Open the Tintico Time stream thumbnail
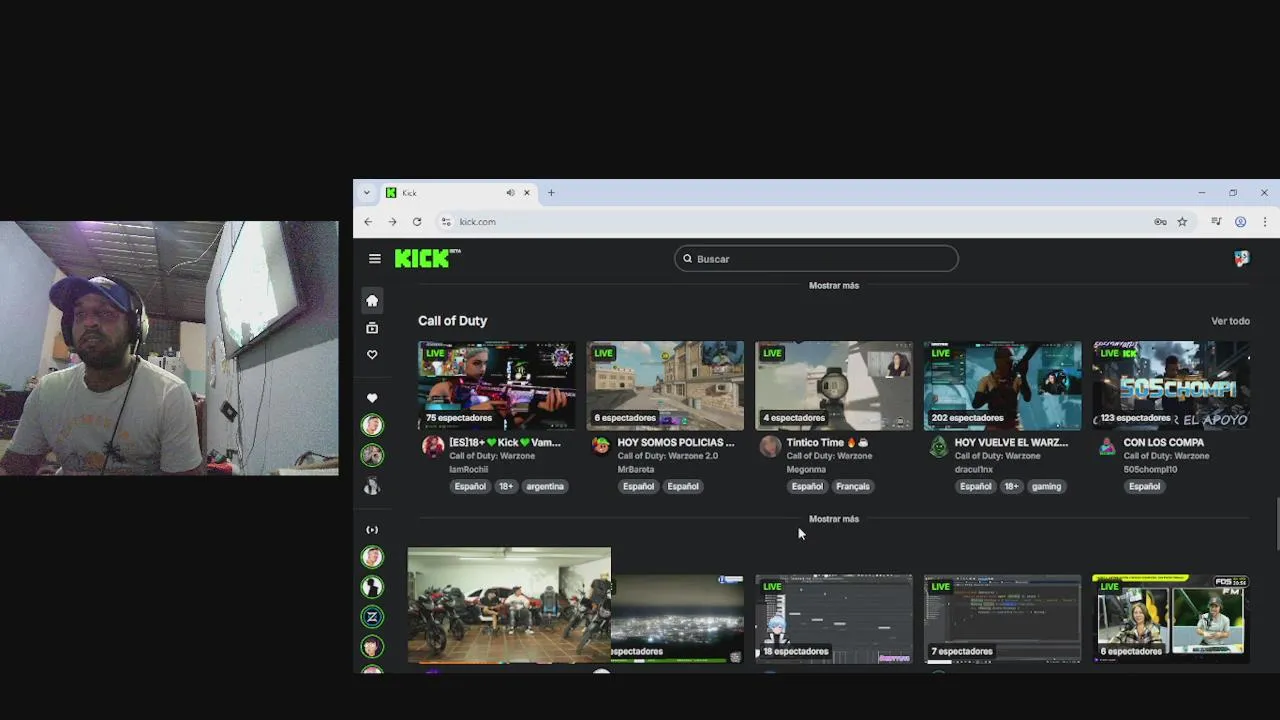This screenshot has height=720, width=1280. point(834,386)
